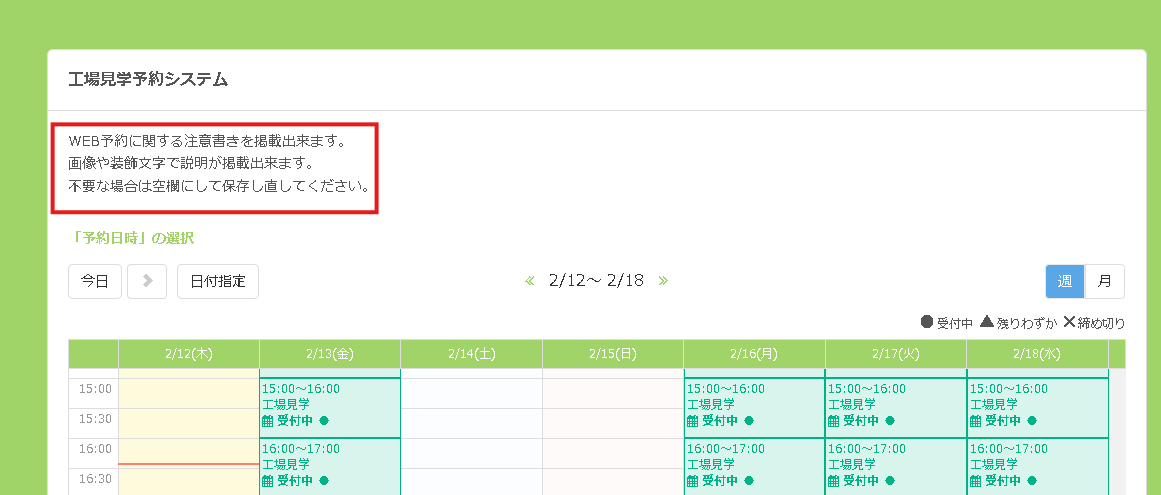Click calendar icon in 2/13 16:00 slot
Viewport: 1161px width, 495px height.
pos(267,481)
